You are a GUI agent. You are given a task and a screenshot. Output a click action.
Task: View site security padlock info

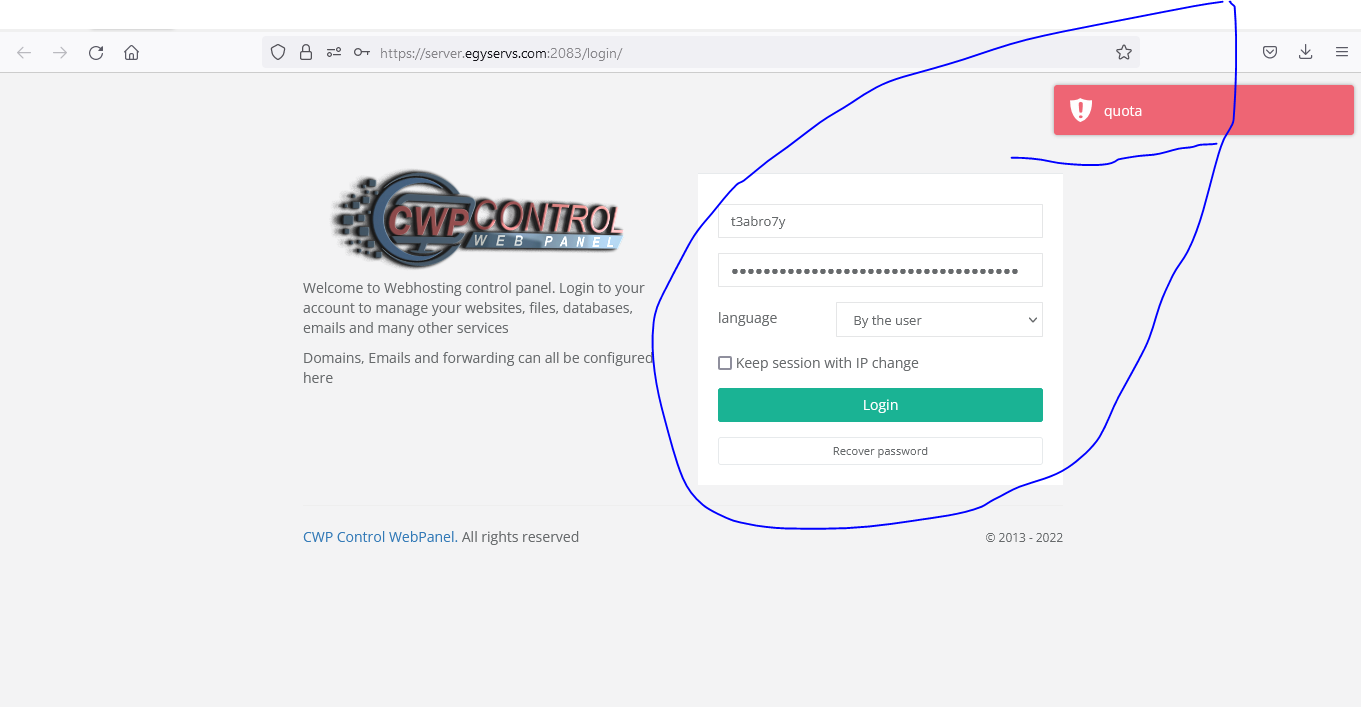(306, 52)
